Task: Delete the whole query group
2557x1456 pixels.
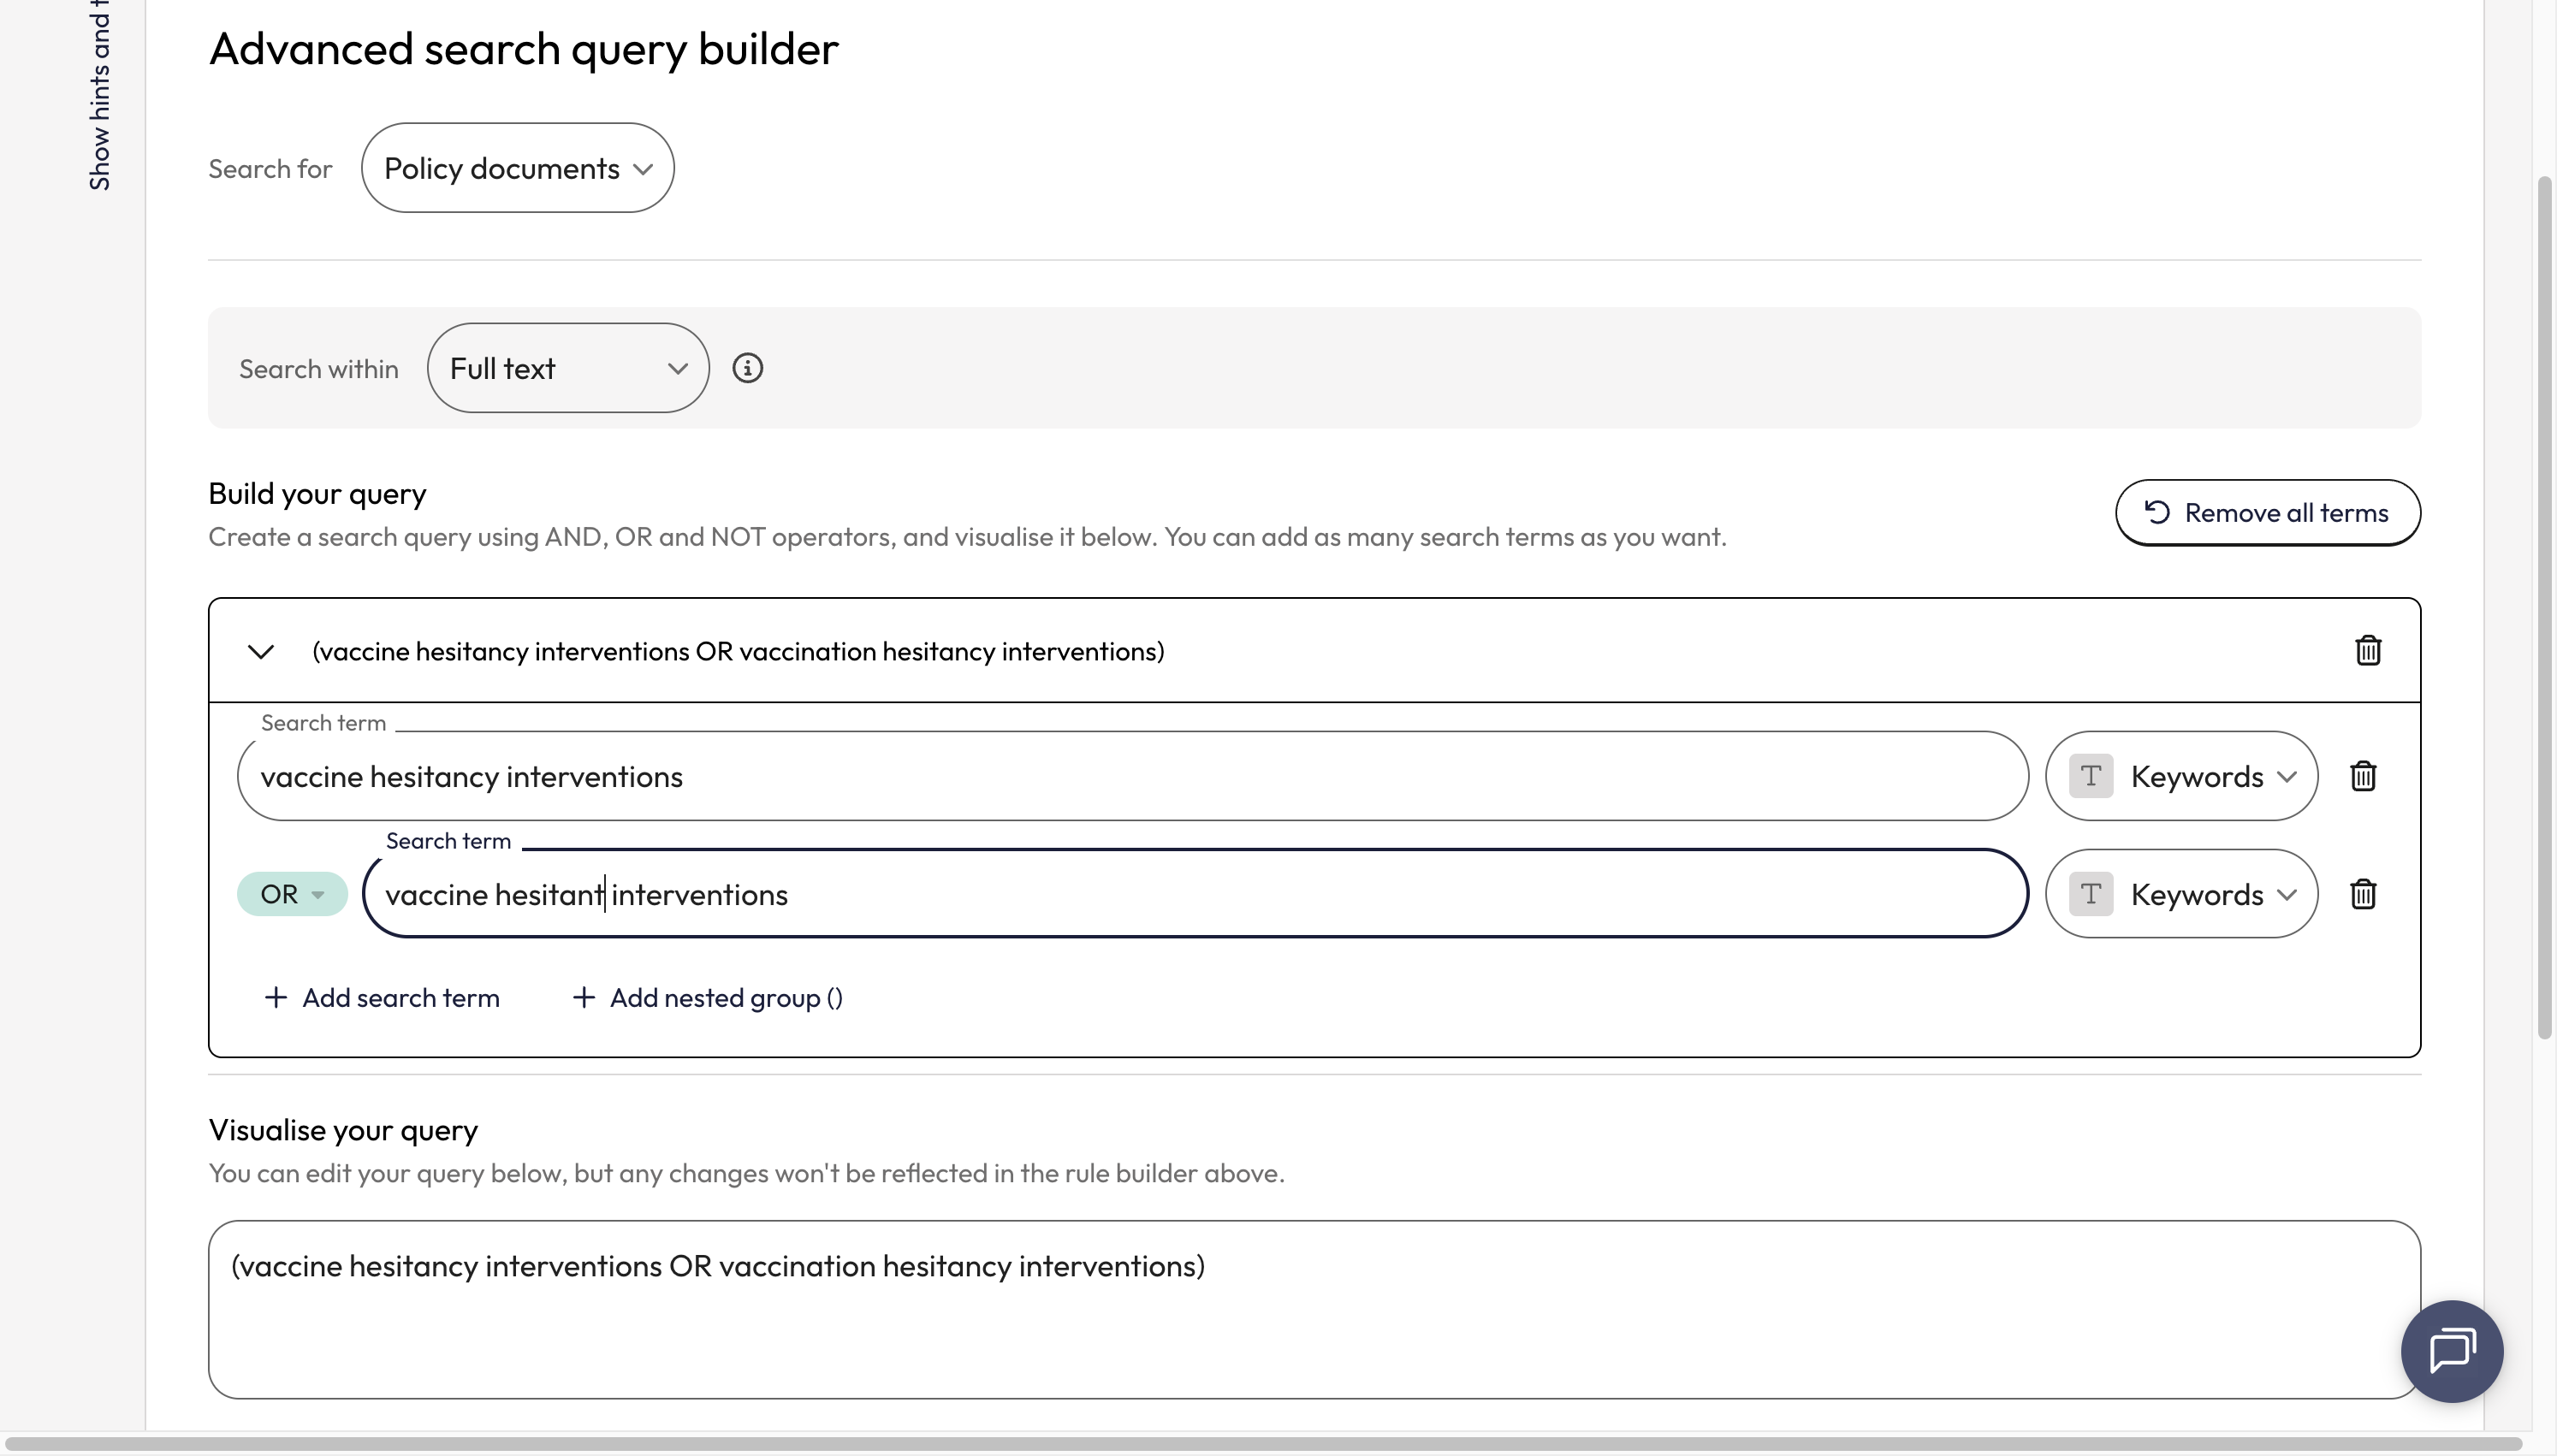Action: click(x=2367, y=650)
